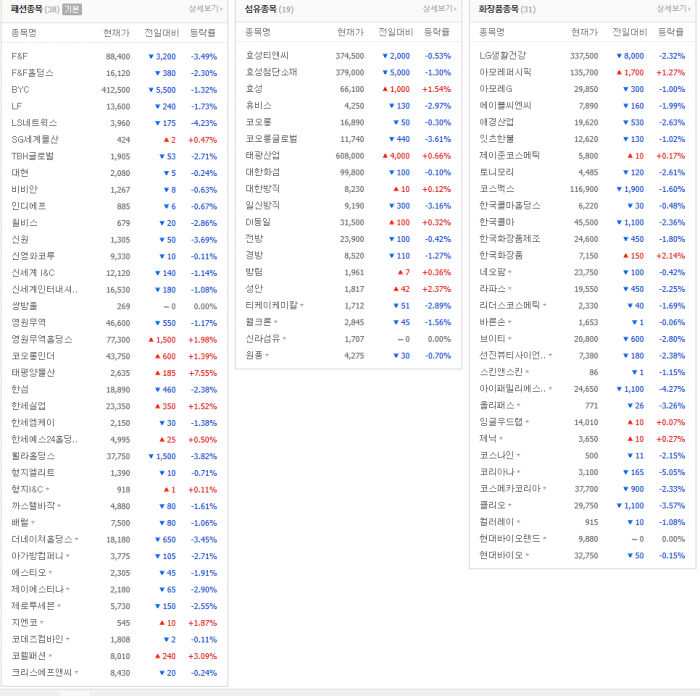Select the 리더스코스메틱 stock name
700x696 pixels.
coord(509,305)
